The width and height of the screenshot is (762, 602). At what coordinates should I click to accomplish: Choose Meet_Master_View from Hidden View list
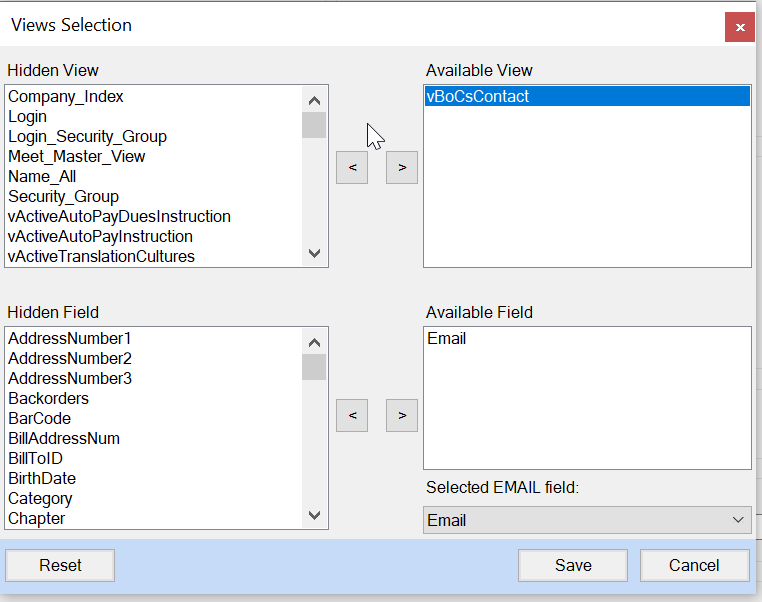coord(77,157)
